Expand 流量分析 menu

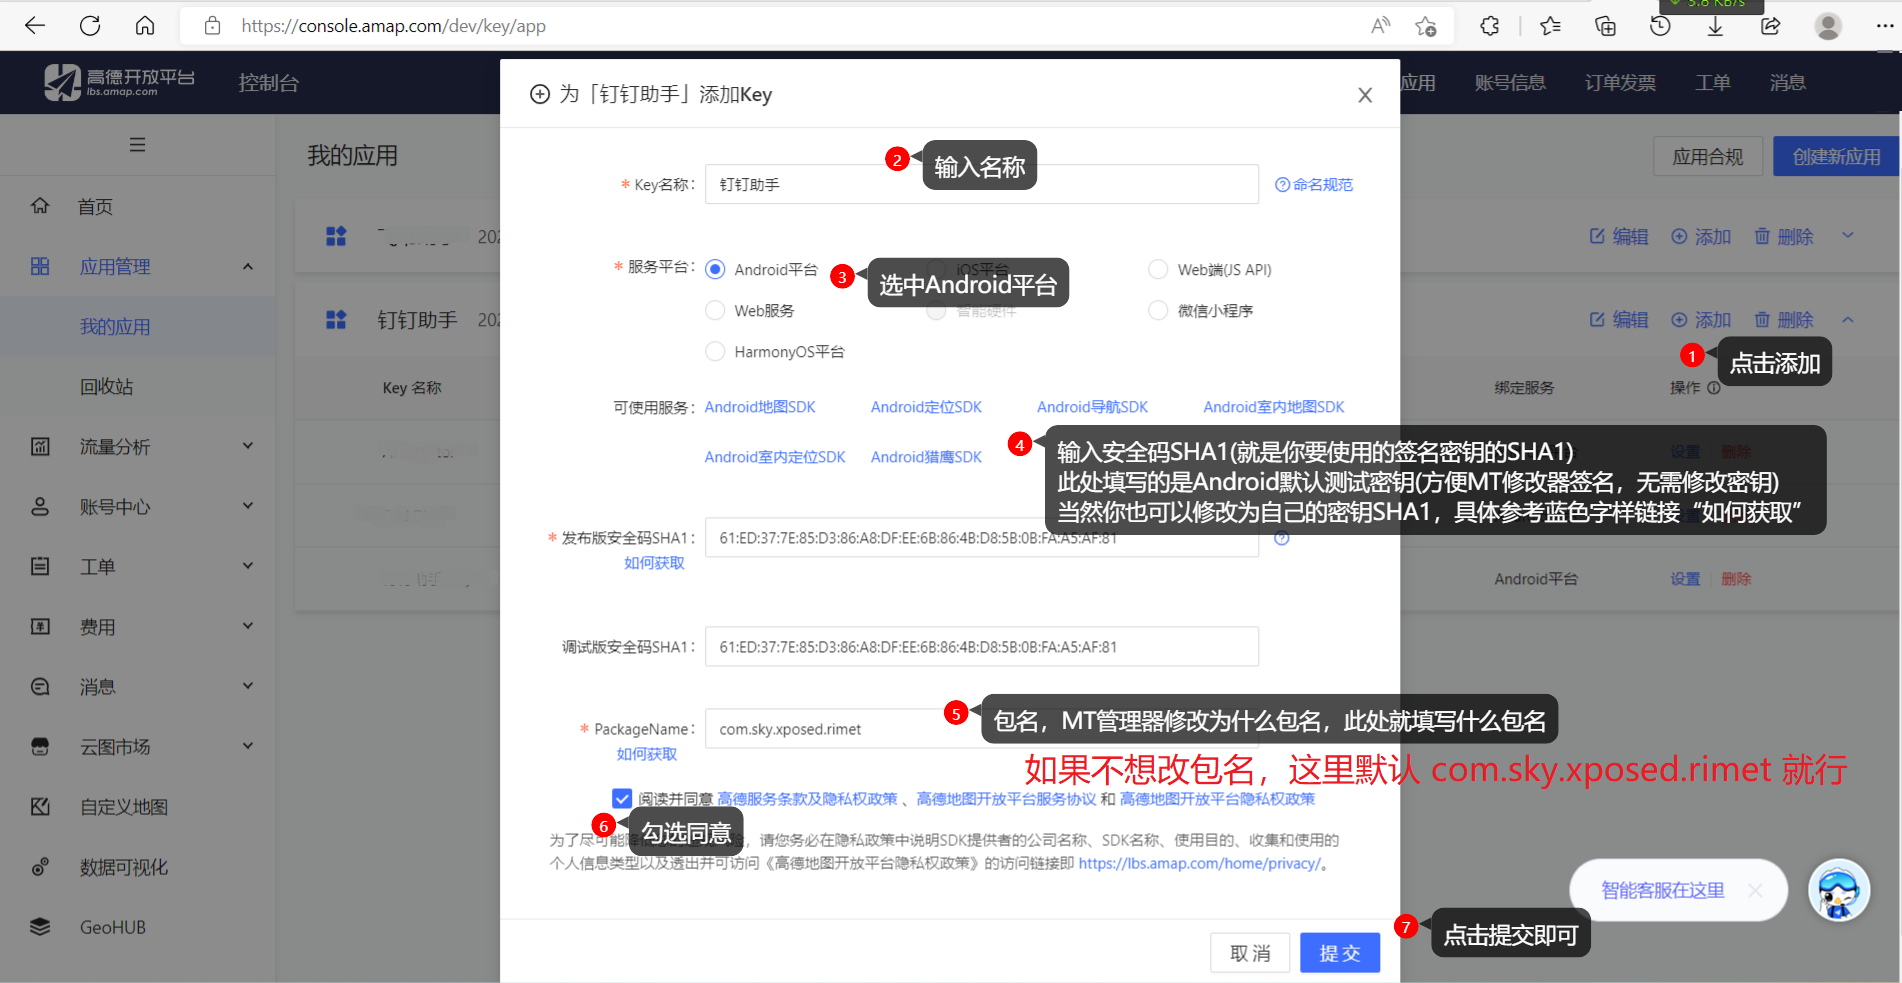click(x=248, y=446)
